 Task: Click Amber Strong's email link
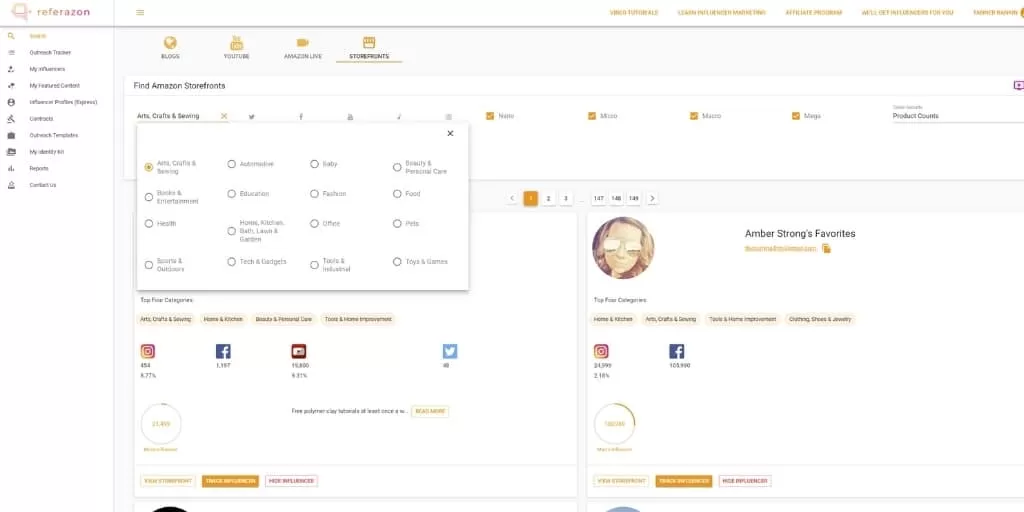(x=781, y=249)
